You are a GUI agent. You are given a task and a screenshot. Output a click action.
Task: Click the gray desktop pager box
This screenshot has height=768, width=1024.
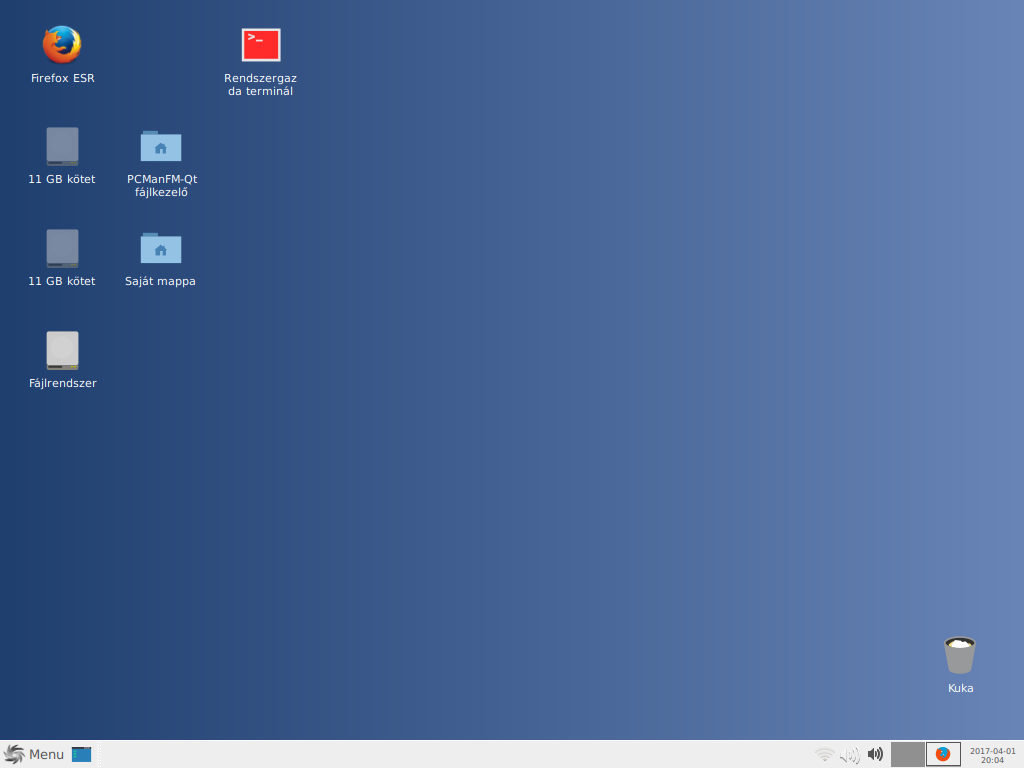[x=907, y=754]
